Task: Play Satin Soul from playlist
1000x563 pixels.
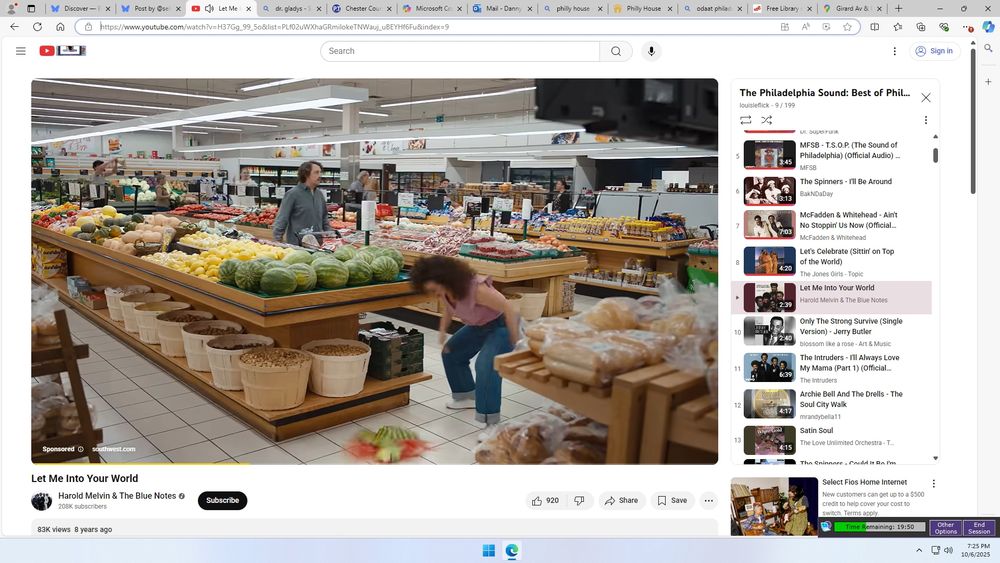Action: (833, 439)
